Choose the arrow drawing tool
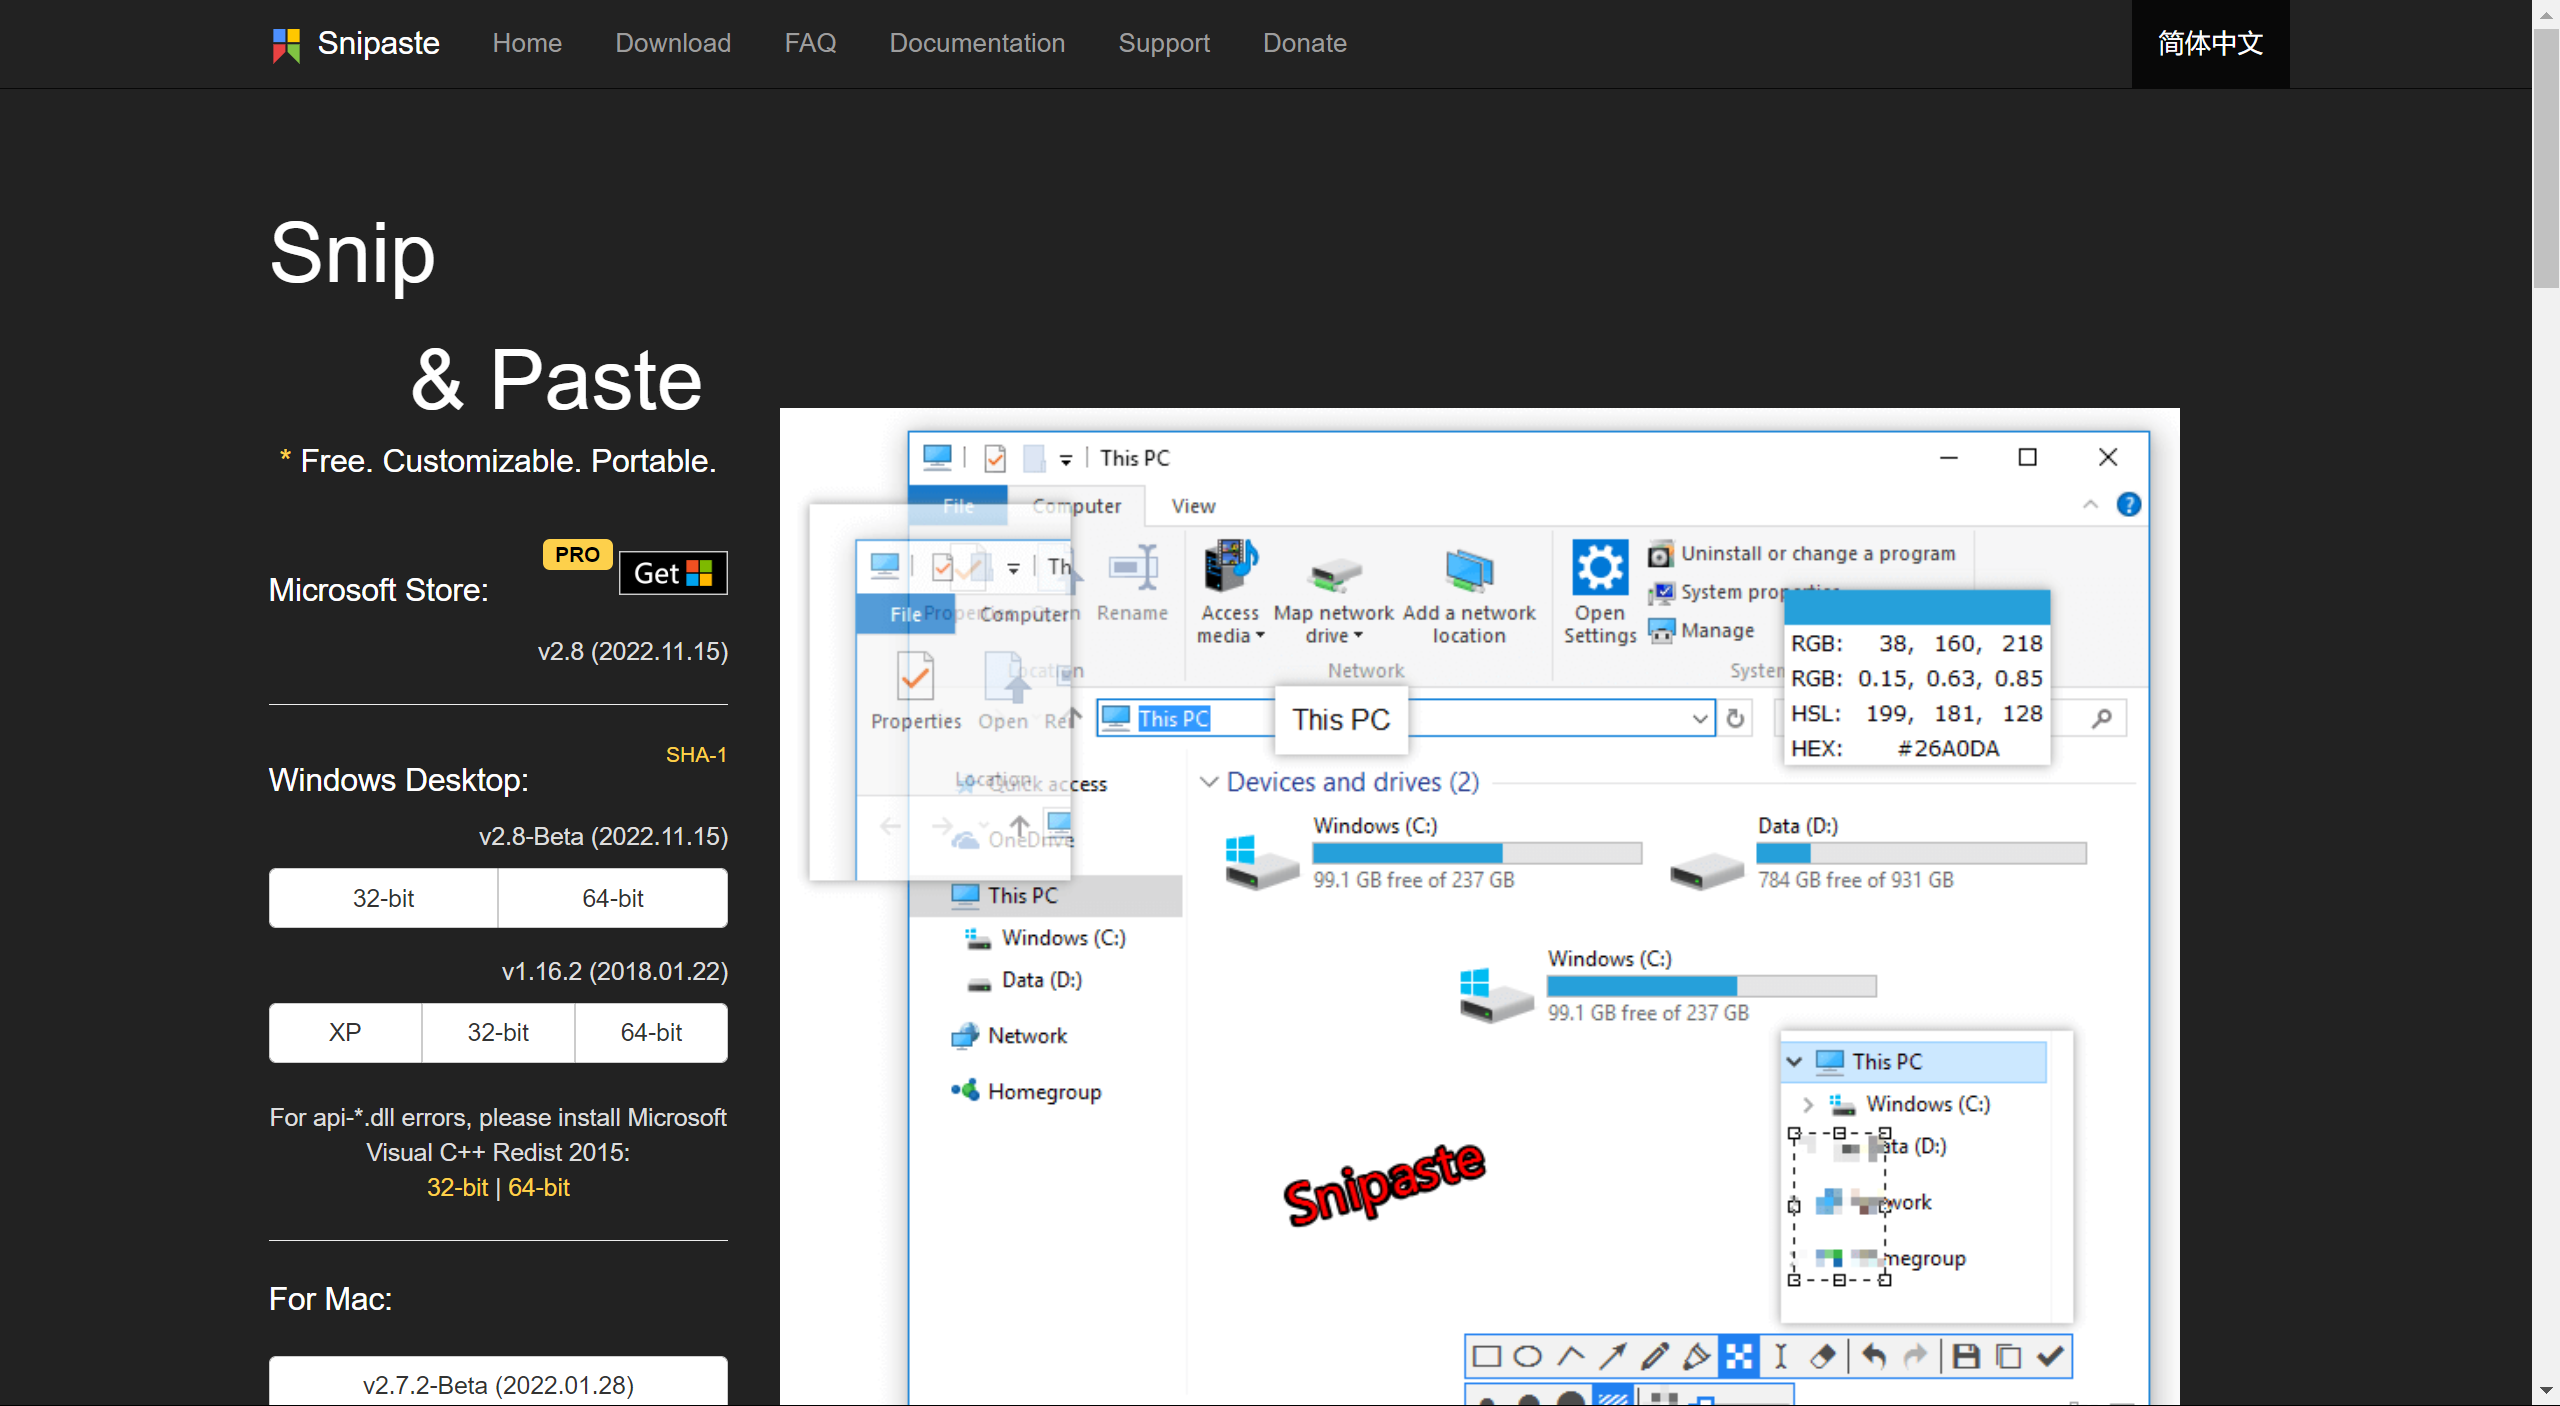Viewport: 2560px width, 1406px height. pos(1612,1356)
